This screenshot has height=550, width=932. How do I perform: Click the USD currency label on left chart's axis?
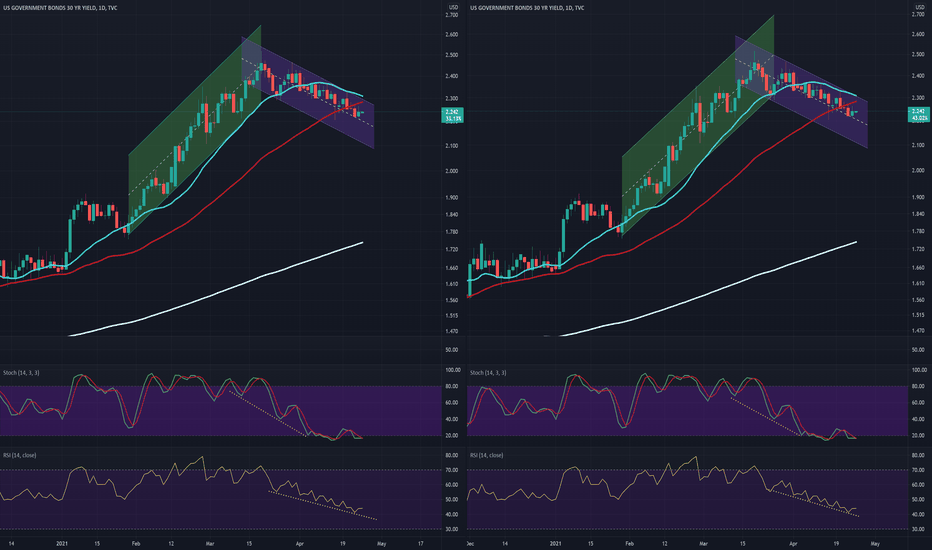453,7
